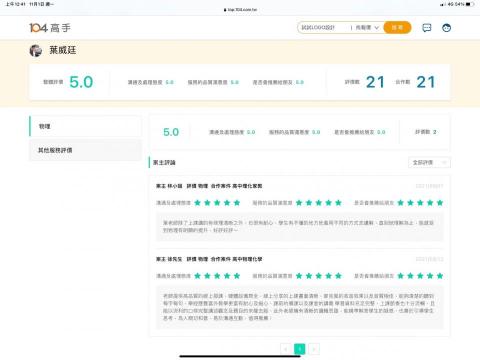Click the 合作數 21 count

426,82
